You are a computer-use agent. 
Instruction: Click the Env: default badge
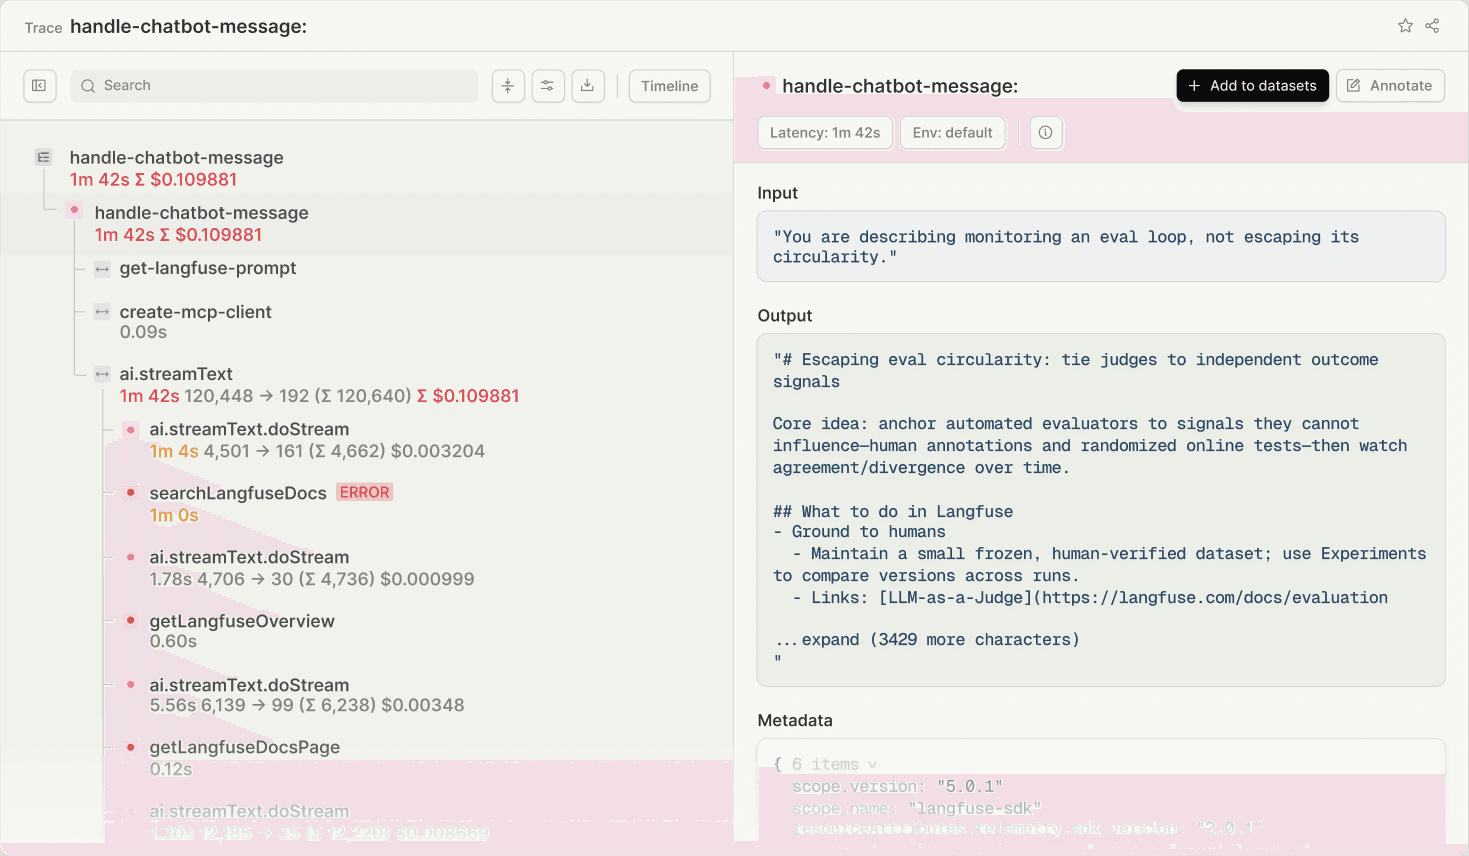click(x=953, y=132)
